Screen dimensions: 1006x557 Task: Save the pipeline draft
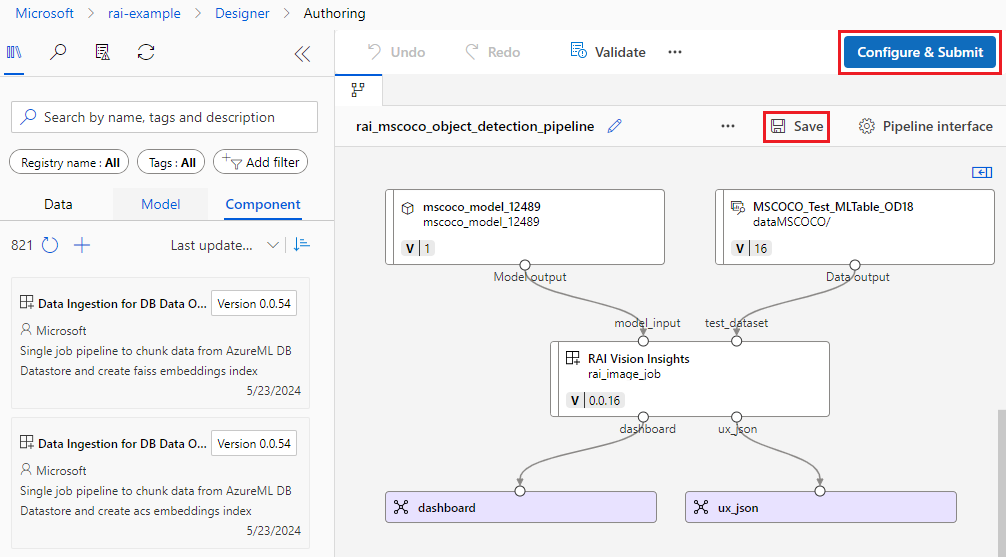[x=796, y=126]
